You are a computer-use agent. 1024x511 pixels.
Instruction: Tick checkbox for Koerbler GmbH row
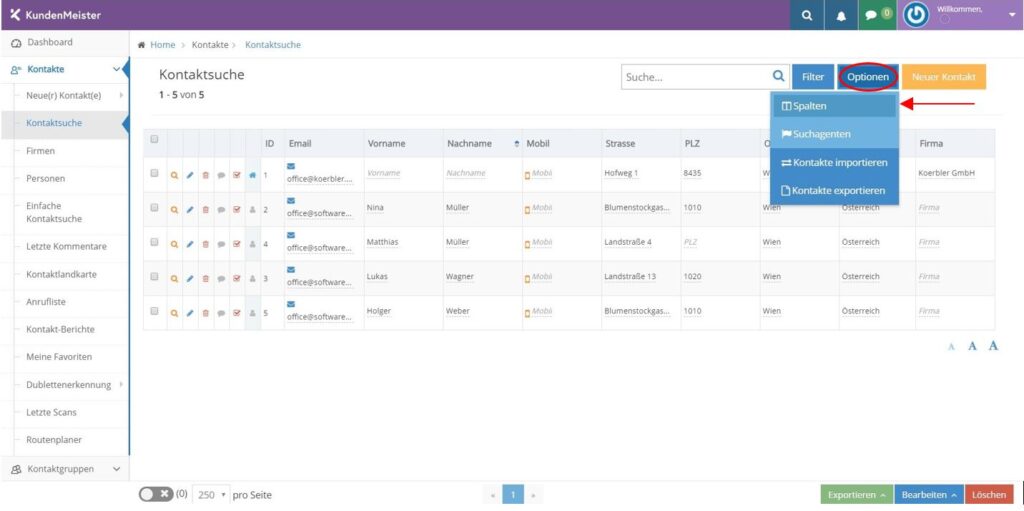click(154, 173)
